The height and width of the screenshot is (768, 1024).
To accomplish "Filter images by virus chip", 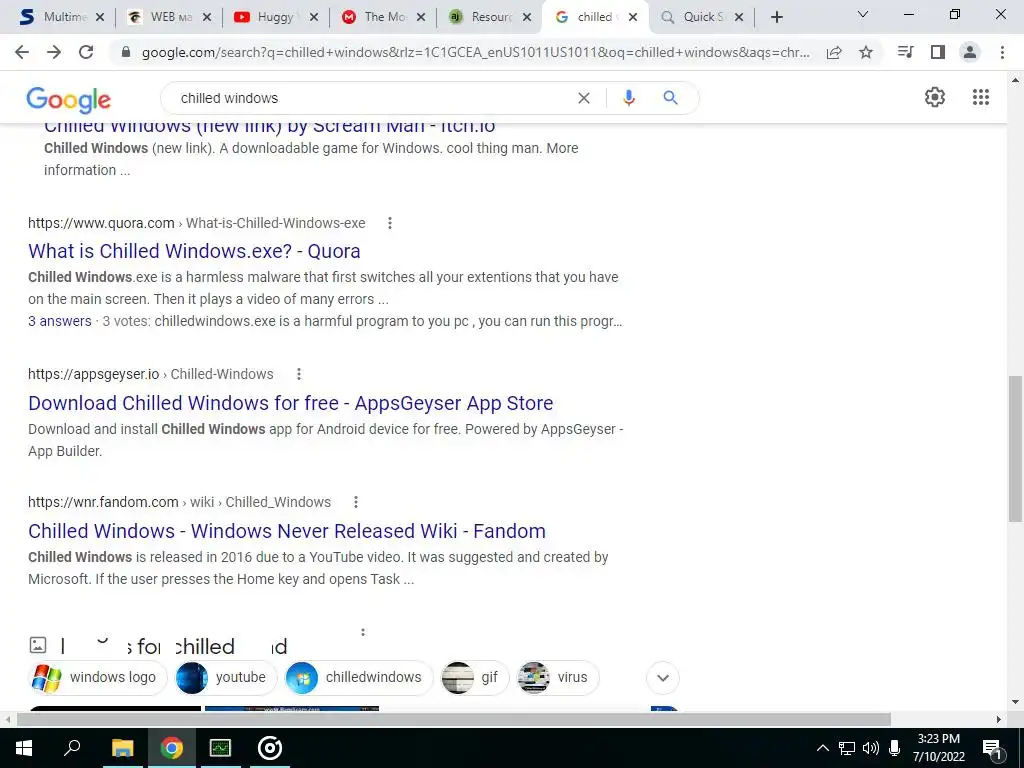I will [557, 677].
